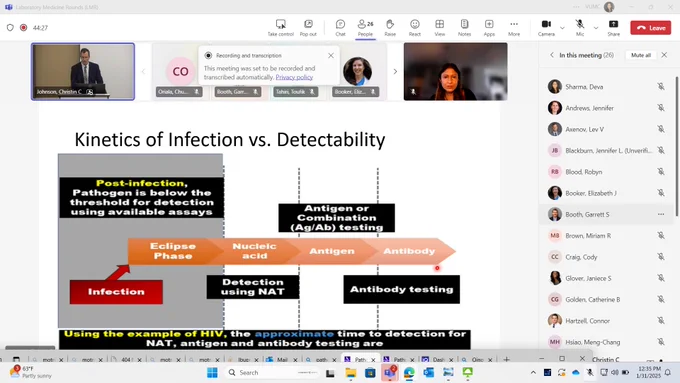Image resolution: width=680 pixels, height=383 pixels.
Task: Open the Privacy policy link
Action: pyautogui.click(x=294, y=77)
